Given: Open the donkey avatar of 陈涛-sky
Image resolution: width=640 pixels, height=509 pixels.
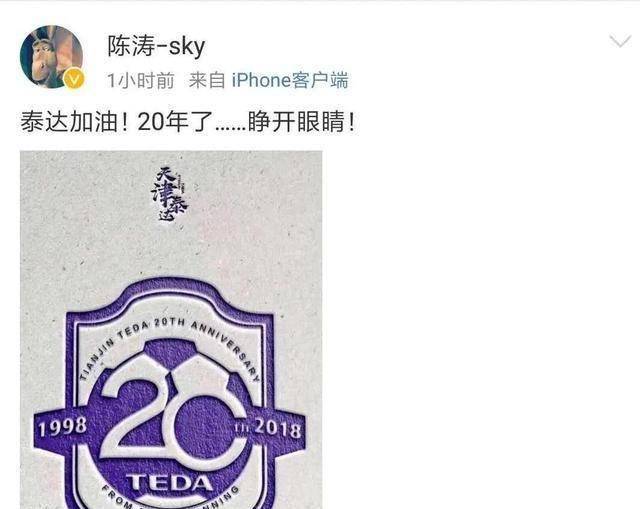Looking at the screenshot, I should click(51, 56).
